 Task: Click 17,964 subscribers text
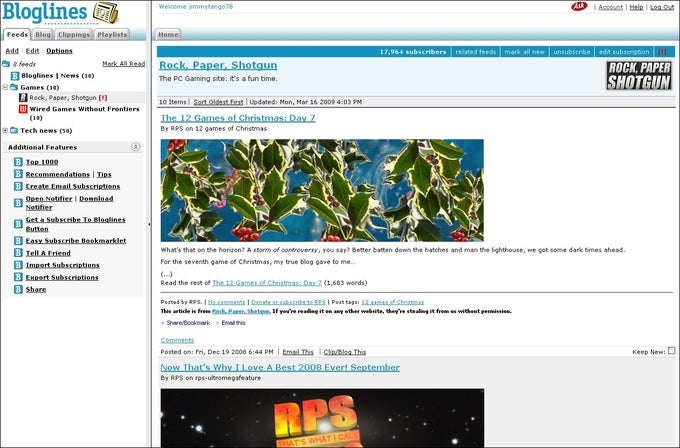413,52
